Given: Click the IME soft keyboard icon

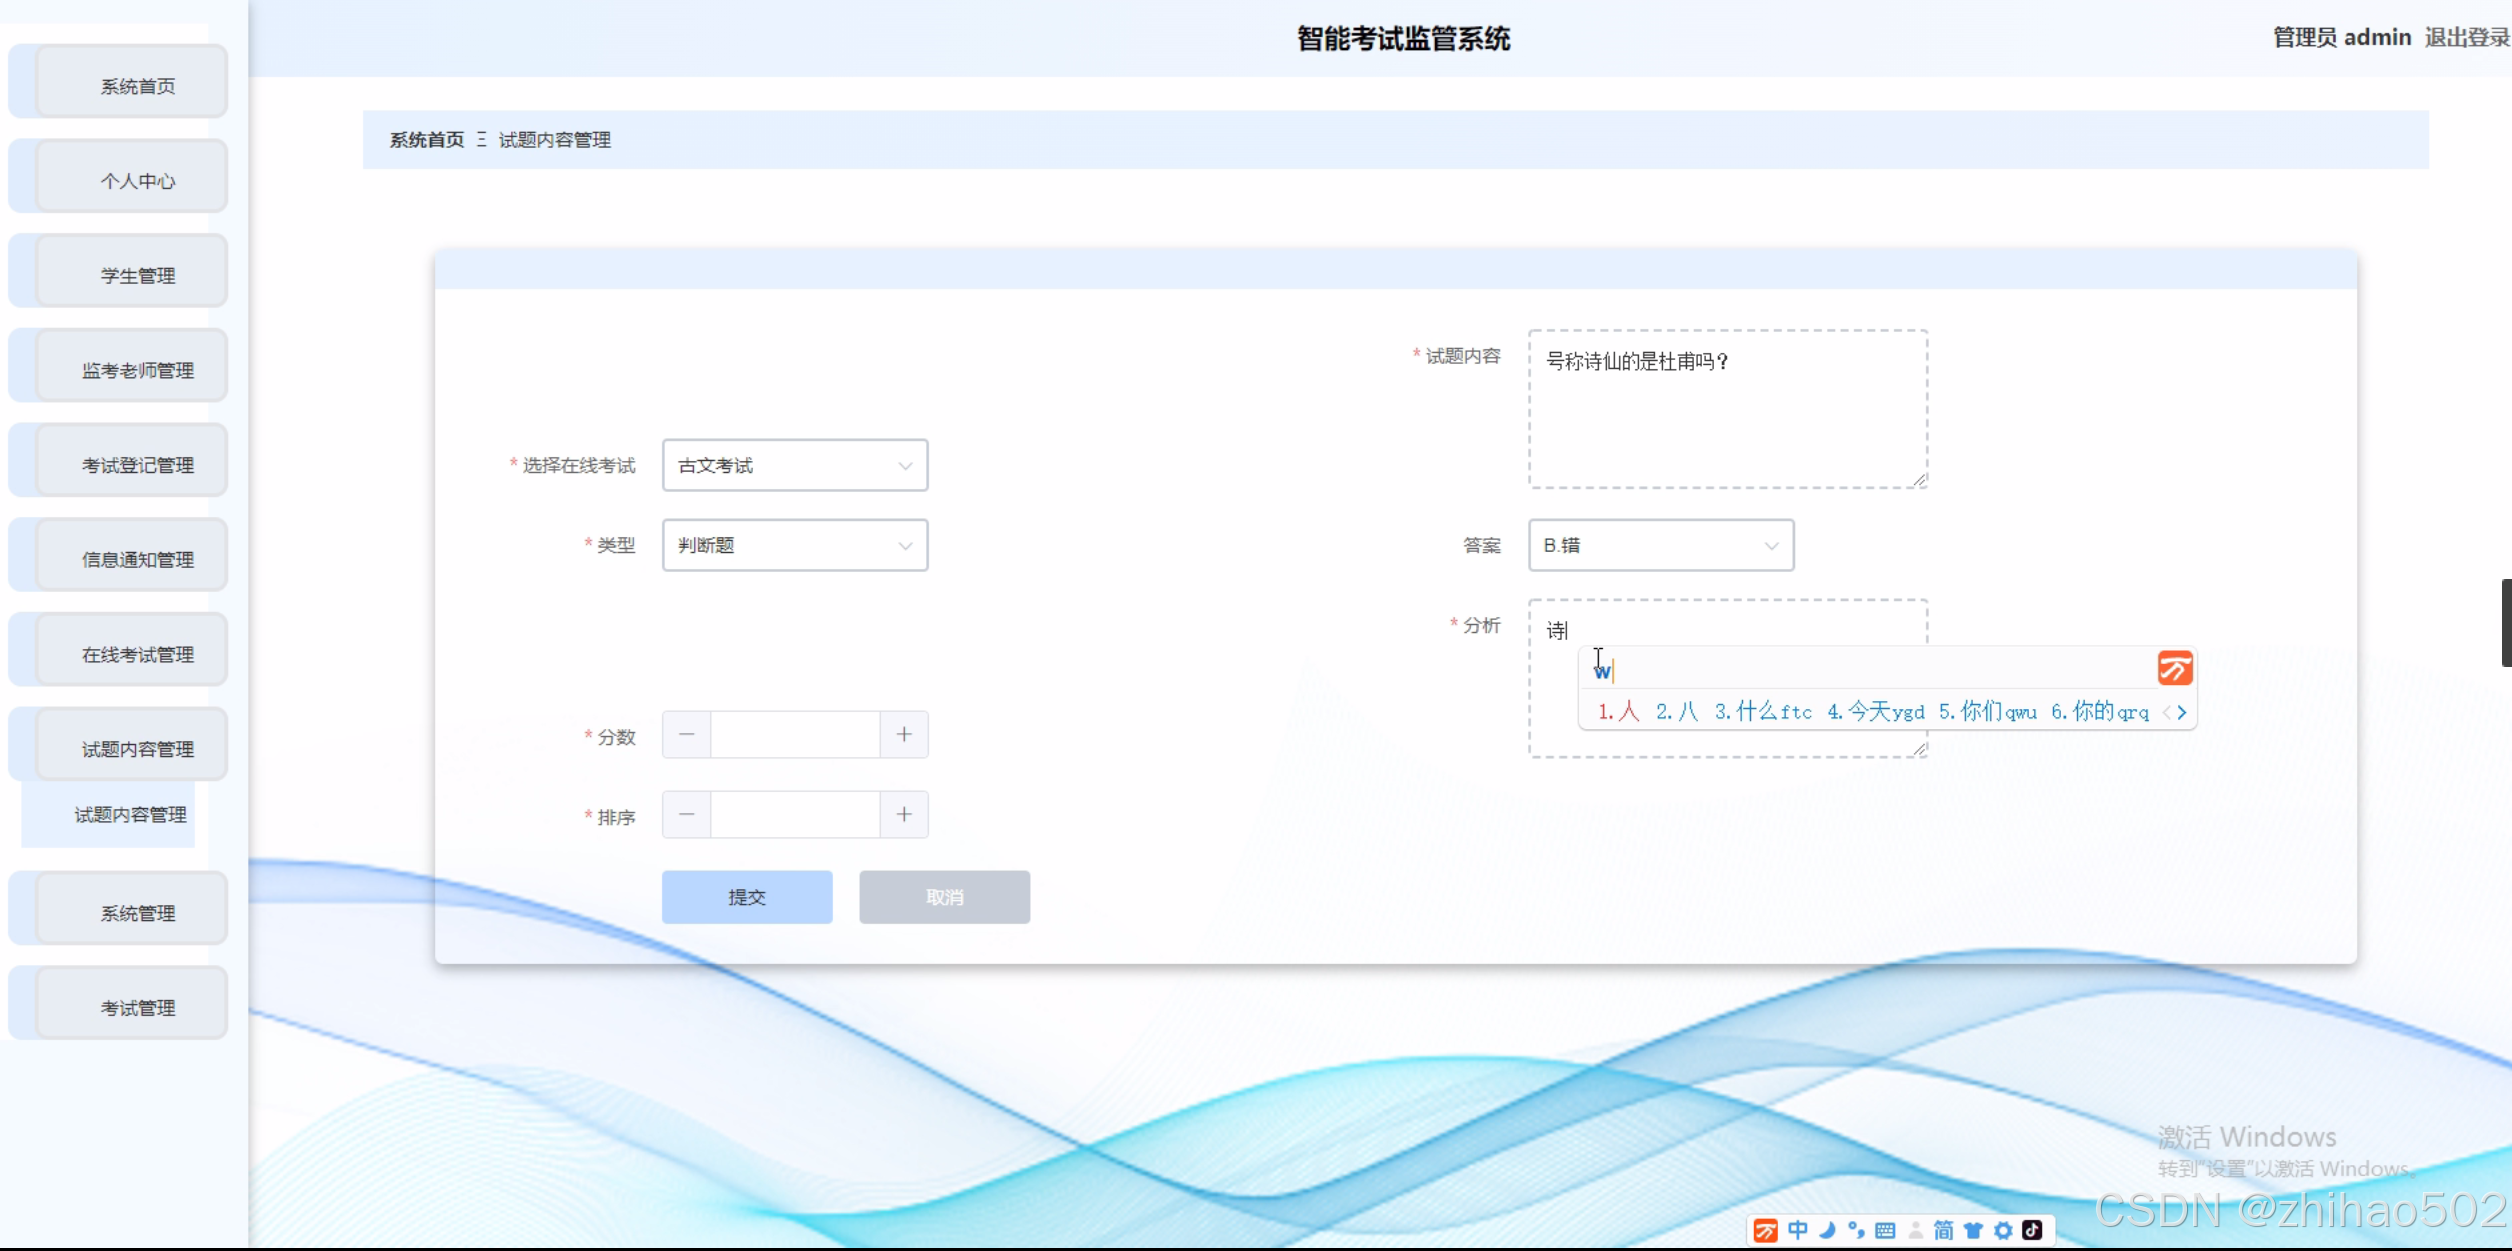Looking at the screenshot, I should tap(1885, 1230).
